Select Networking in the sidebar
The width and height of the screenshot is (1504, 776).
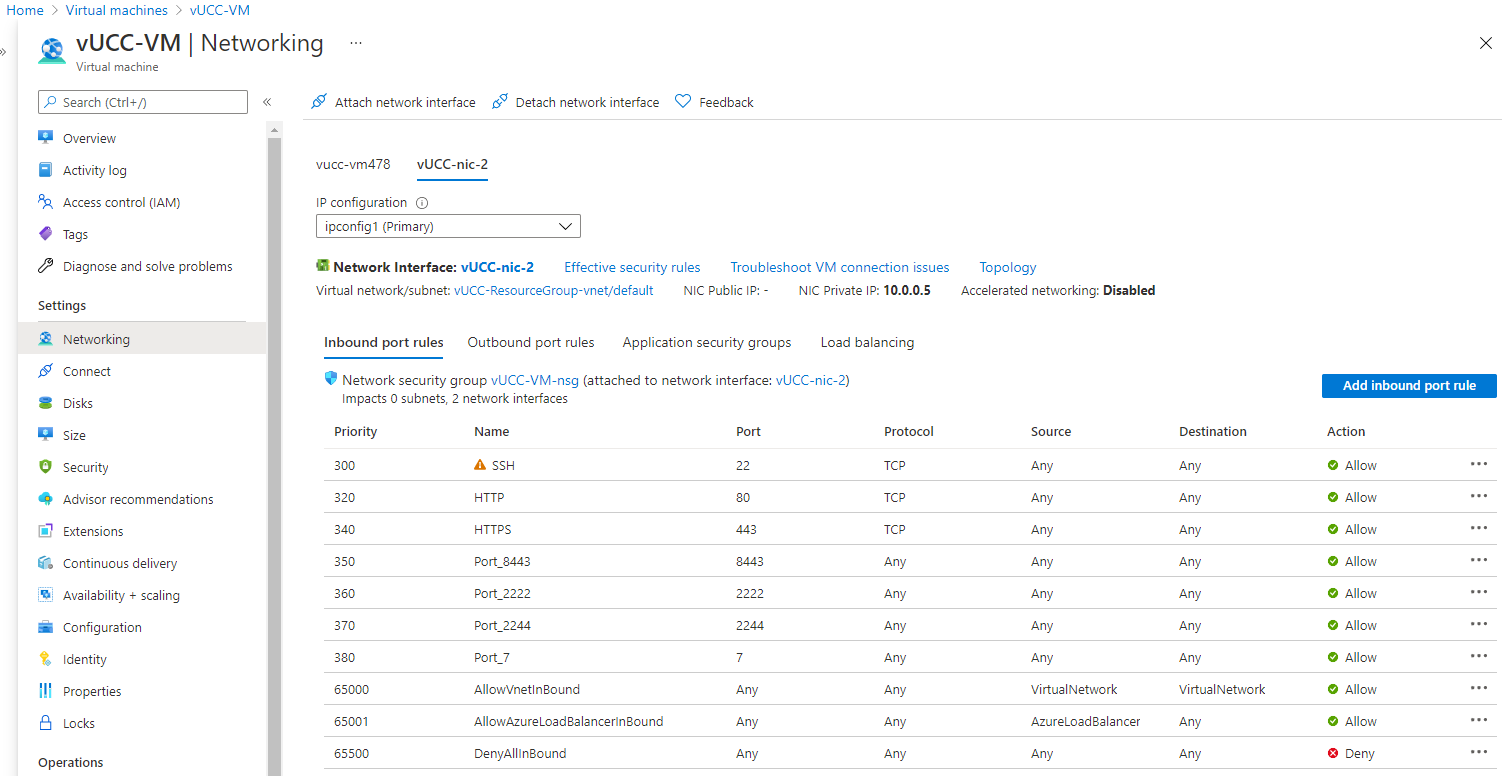click(142, 339)
